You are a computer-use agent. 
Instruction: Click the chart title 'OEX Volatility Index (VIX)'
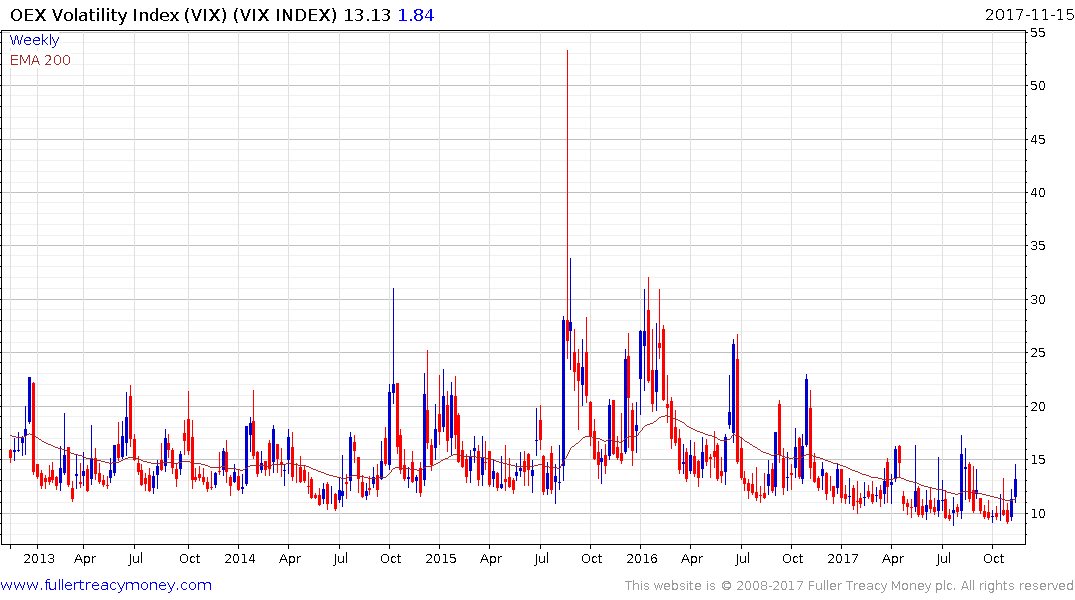[118, 15]
